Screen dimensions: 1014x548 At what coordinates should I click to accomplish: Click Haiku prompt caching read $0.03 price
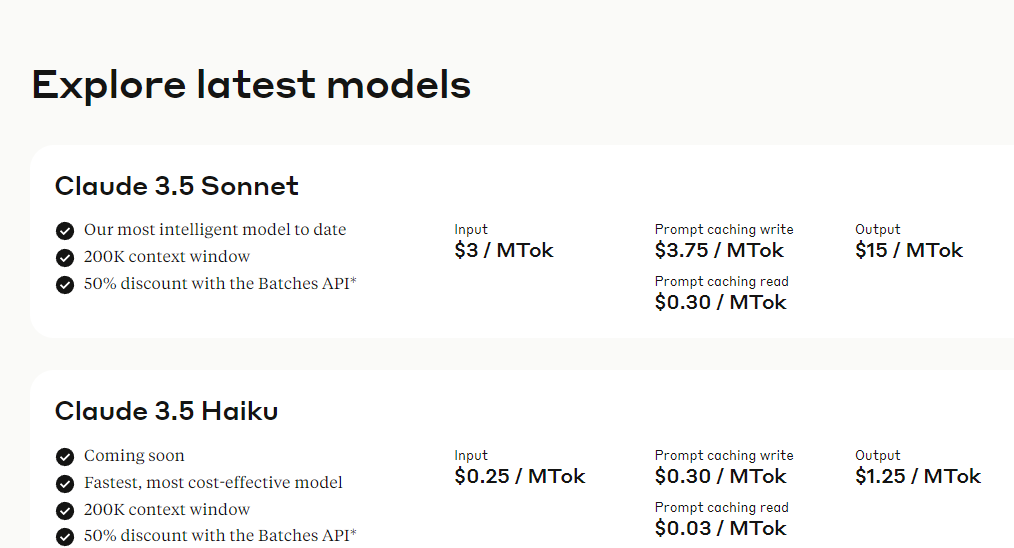coord(720,528)
